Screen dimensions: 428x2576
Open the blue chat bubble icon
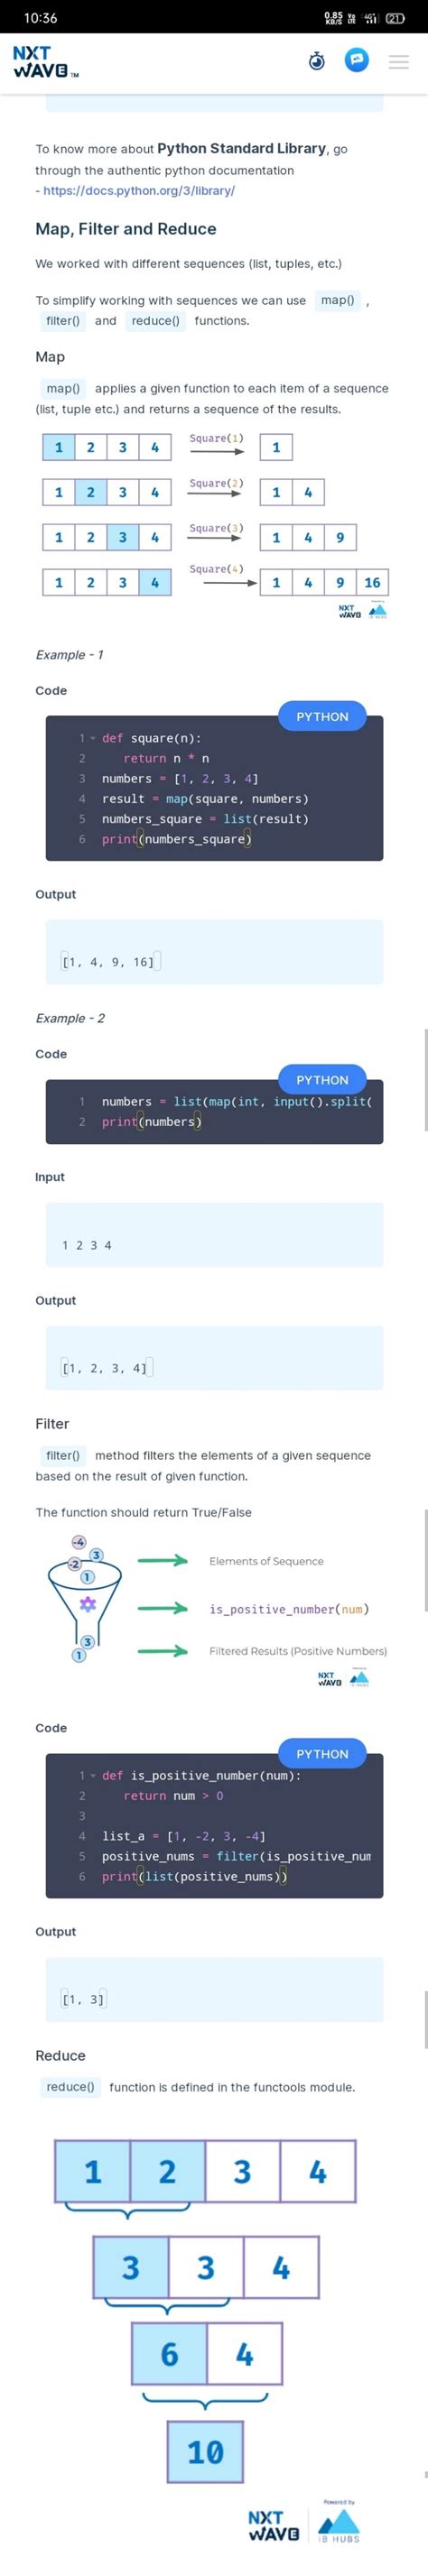point(356,61)
